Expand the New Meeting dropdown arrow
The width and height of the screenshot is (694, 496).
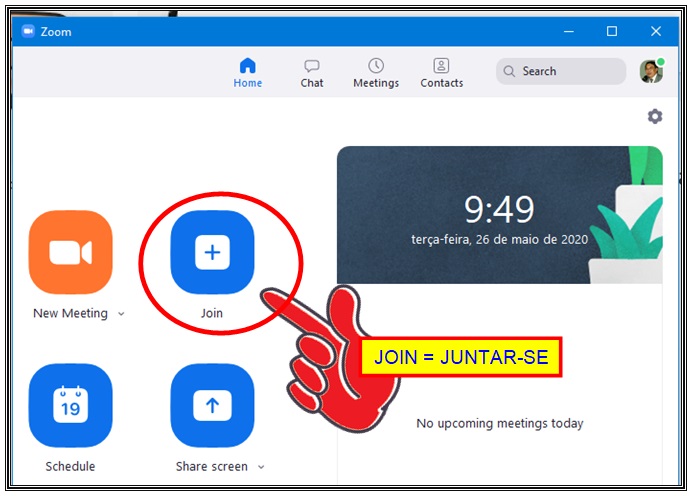[x=122, y=314]
